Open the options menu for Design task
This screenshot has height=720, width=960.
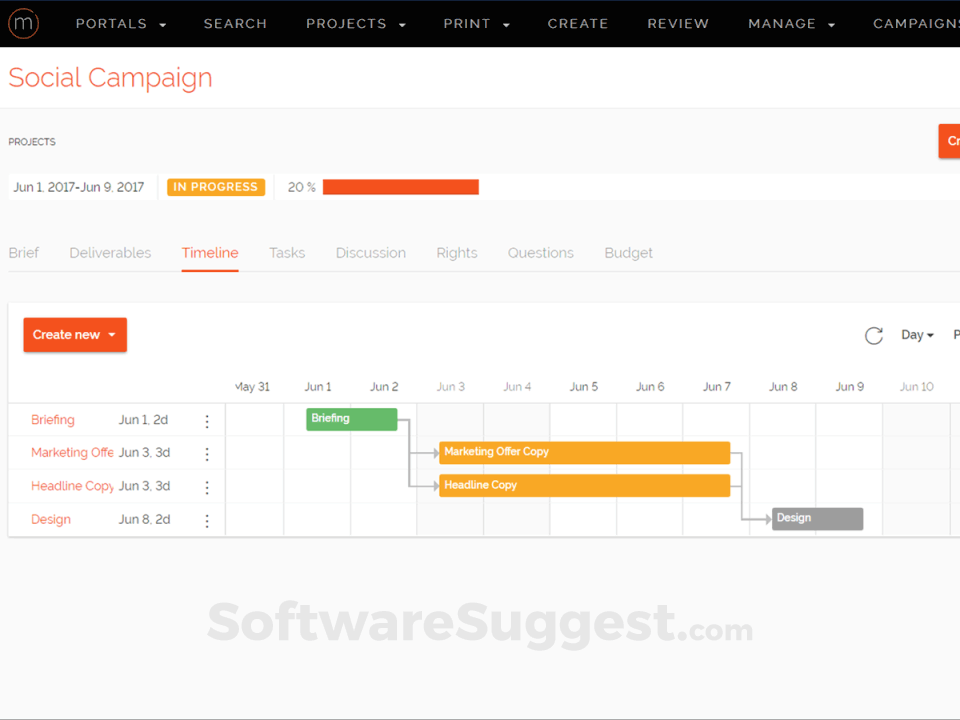tap(207, 519)
